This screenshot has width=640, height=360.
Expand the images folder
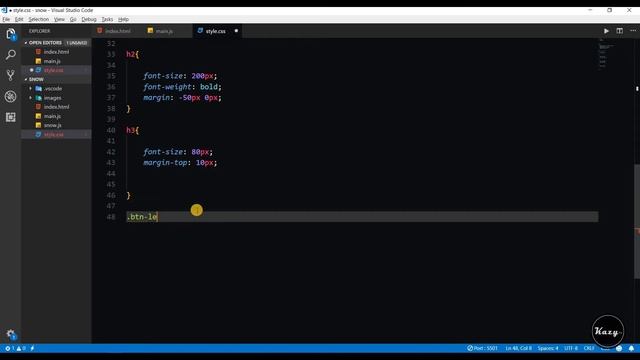pyautogui.click(x=52, y=98)
